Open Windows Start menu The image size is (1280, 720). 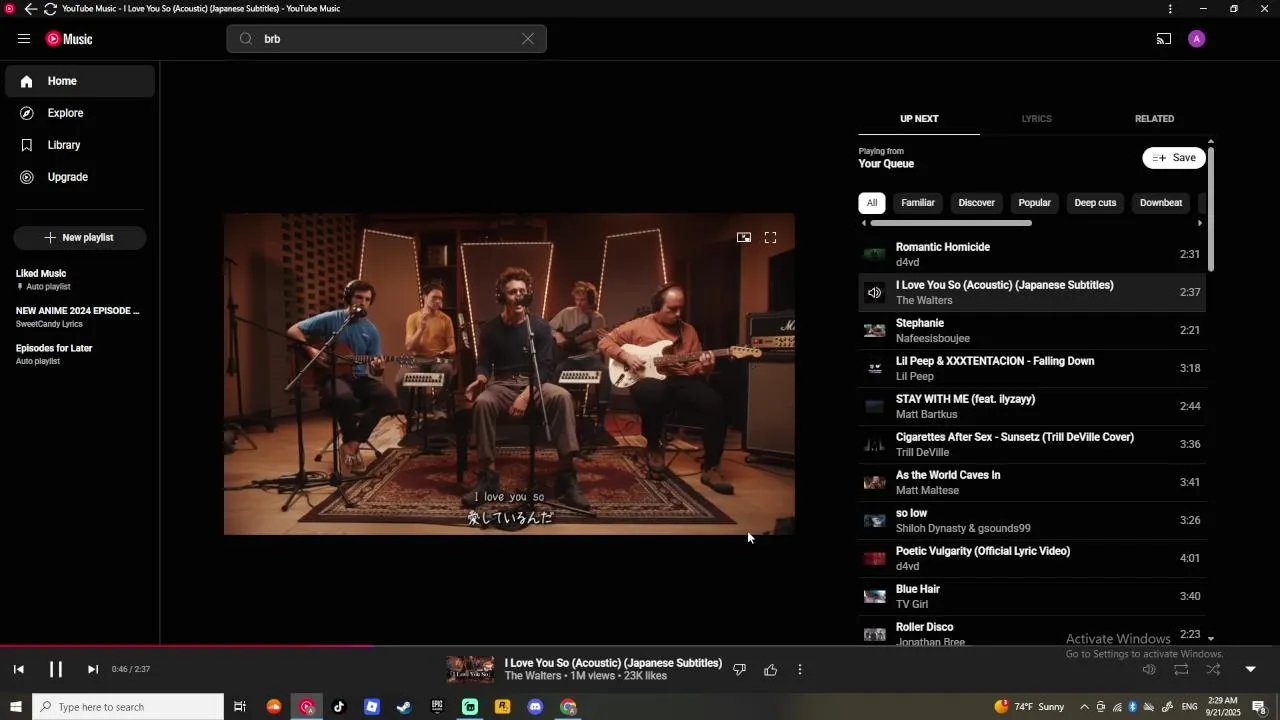tap(15, 707)
